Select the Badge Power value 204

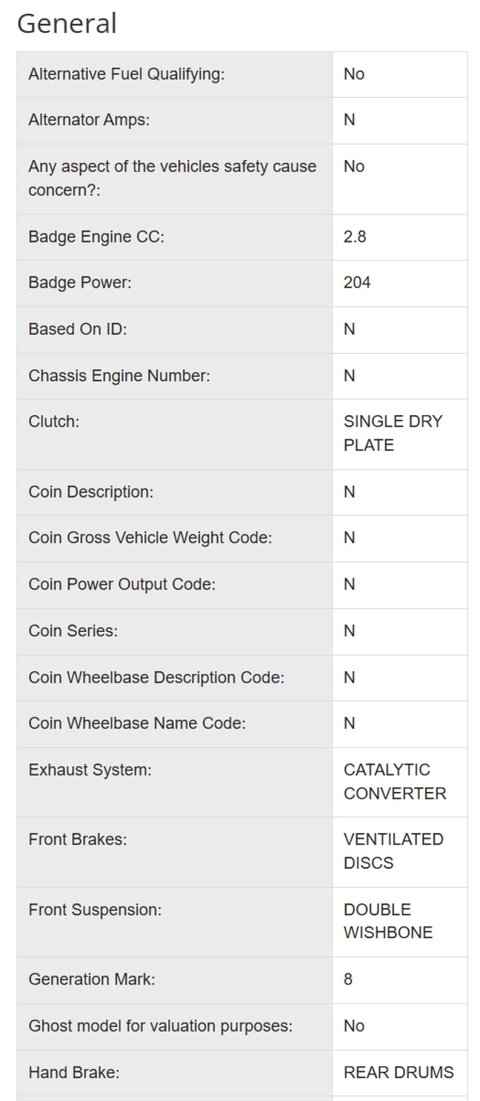(x=357, y=283)
